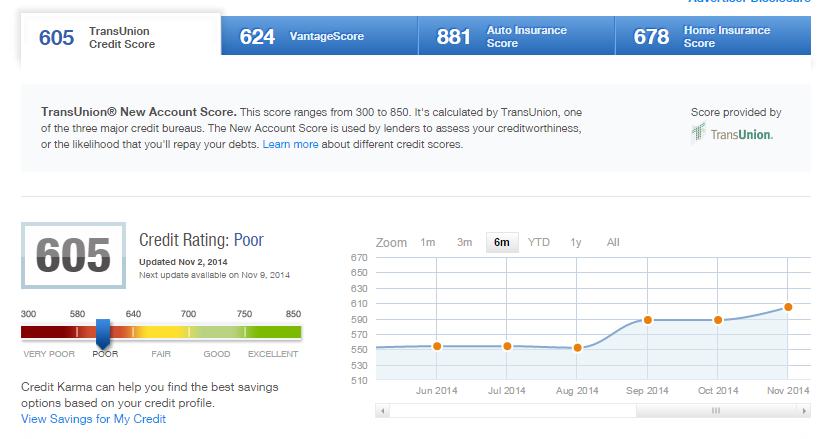The width and height of the screenshot is (824, 439).
Task: Click the Jun 2014 data point
Action: coord(437,346)
